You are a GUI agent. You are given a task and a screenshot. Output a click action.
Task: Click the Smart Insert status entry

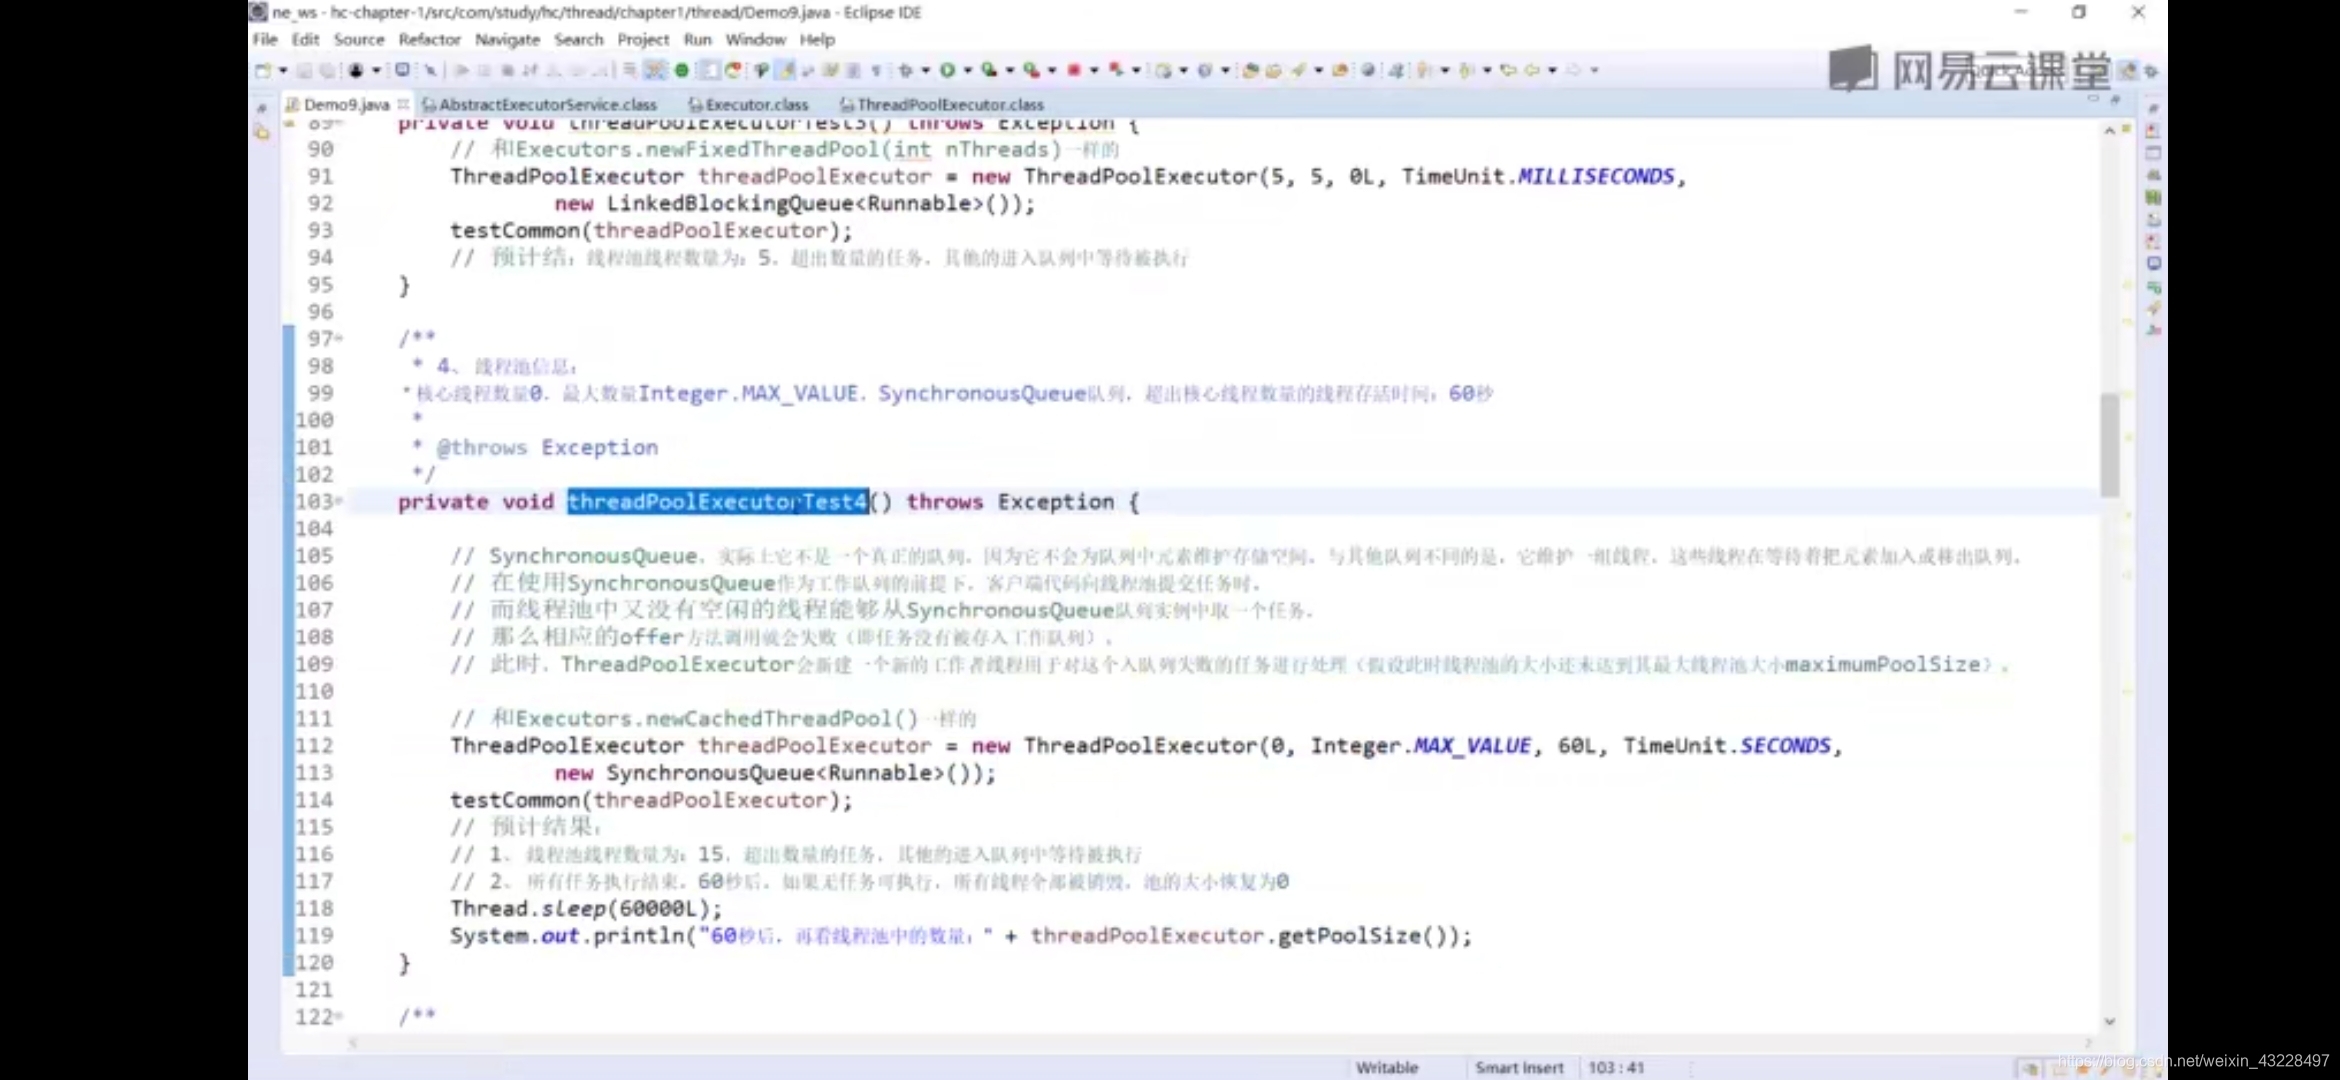coord(1519,1067)
